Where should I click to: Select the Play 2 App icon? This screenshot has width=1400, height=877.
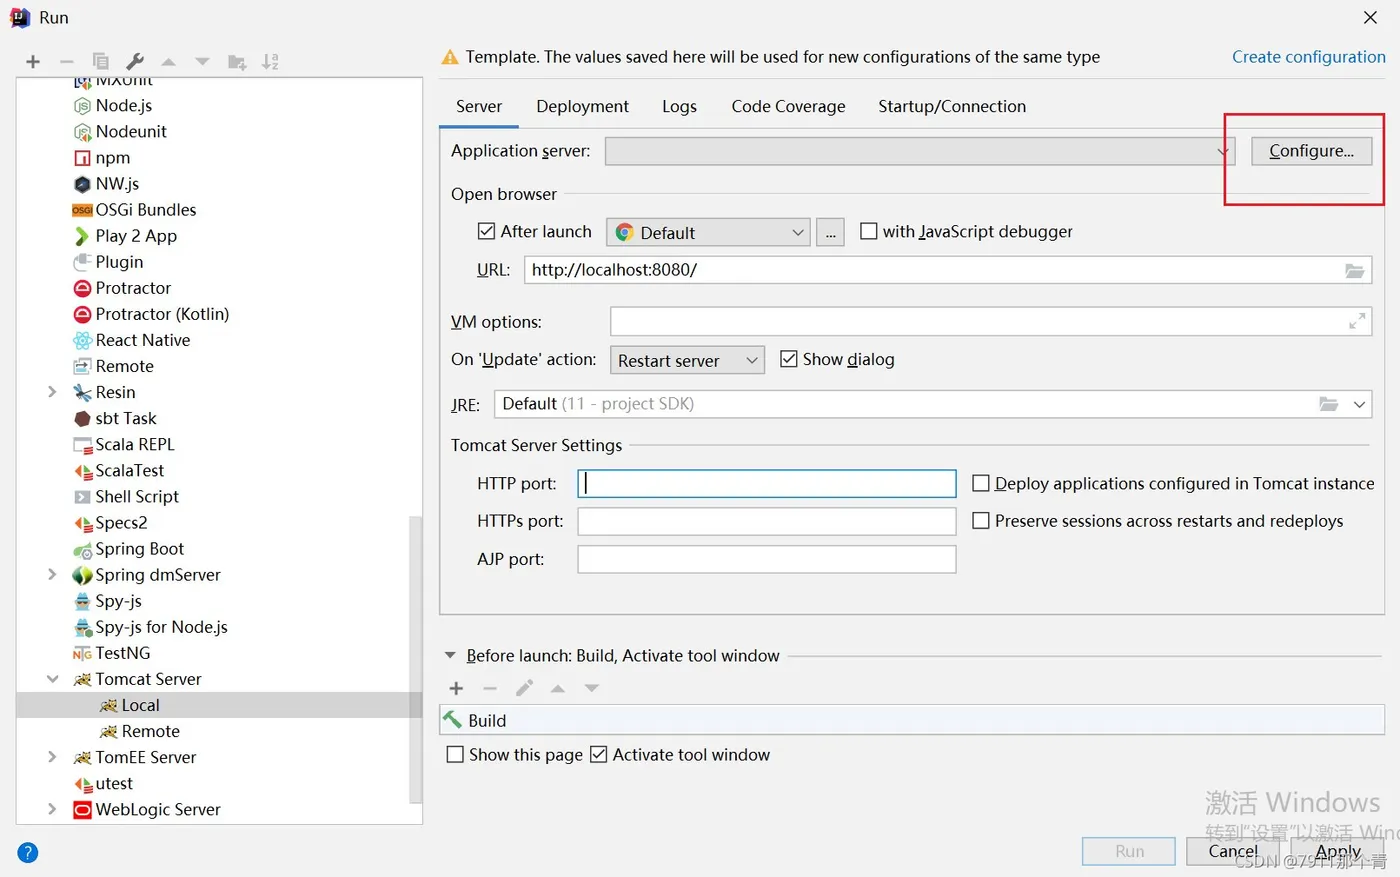point(82,236)
